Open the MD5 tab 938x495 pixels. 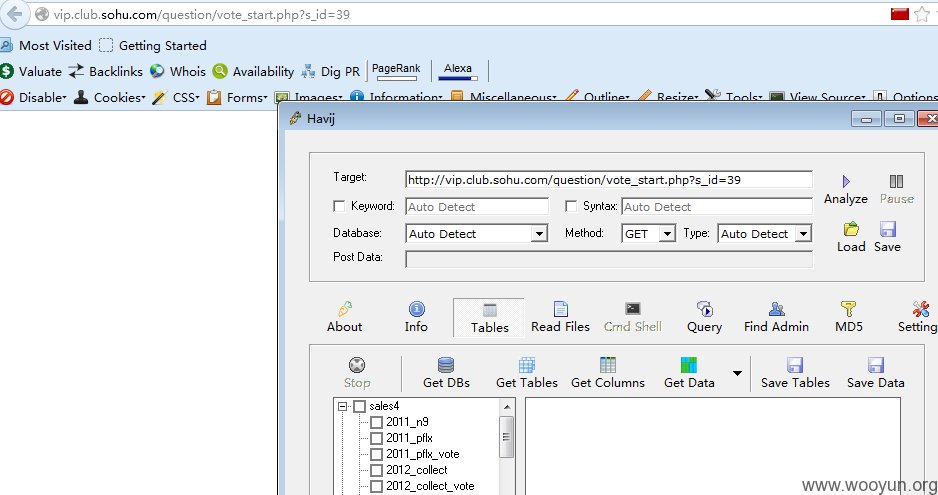(849, 317)
